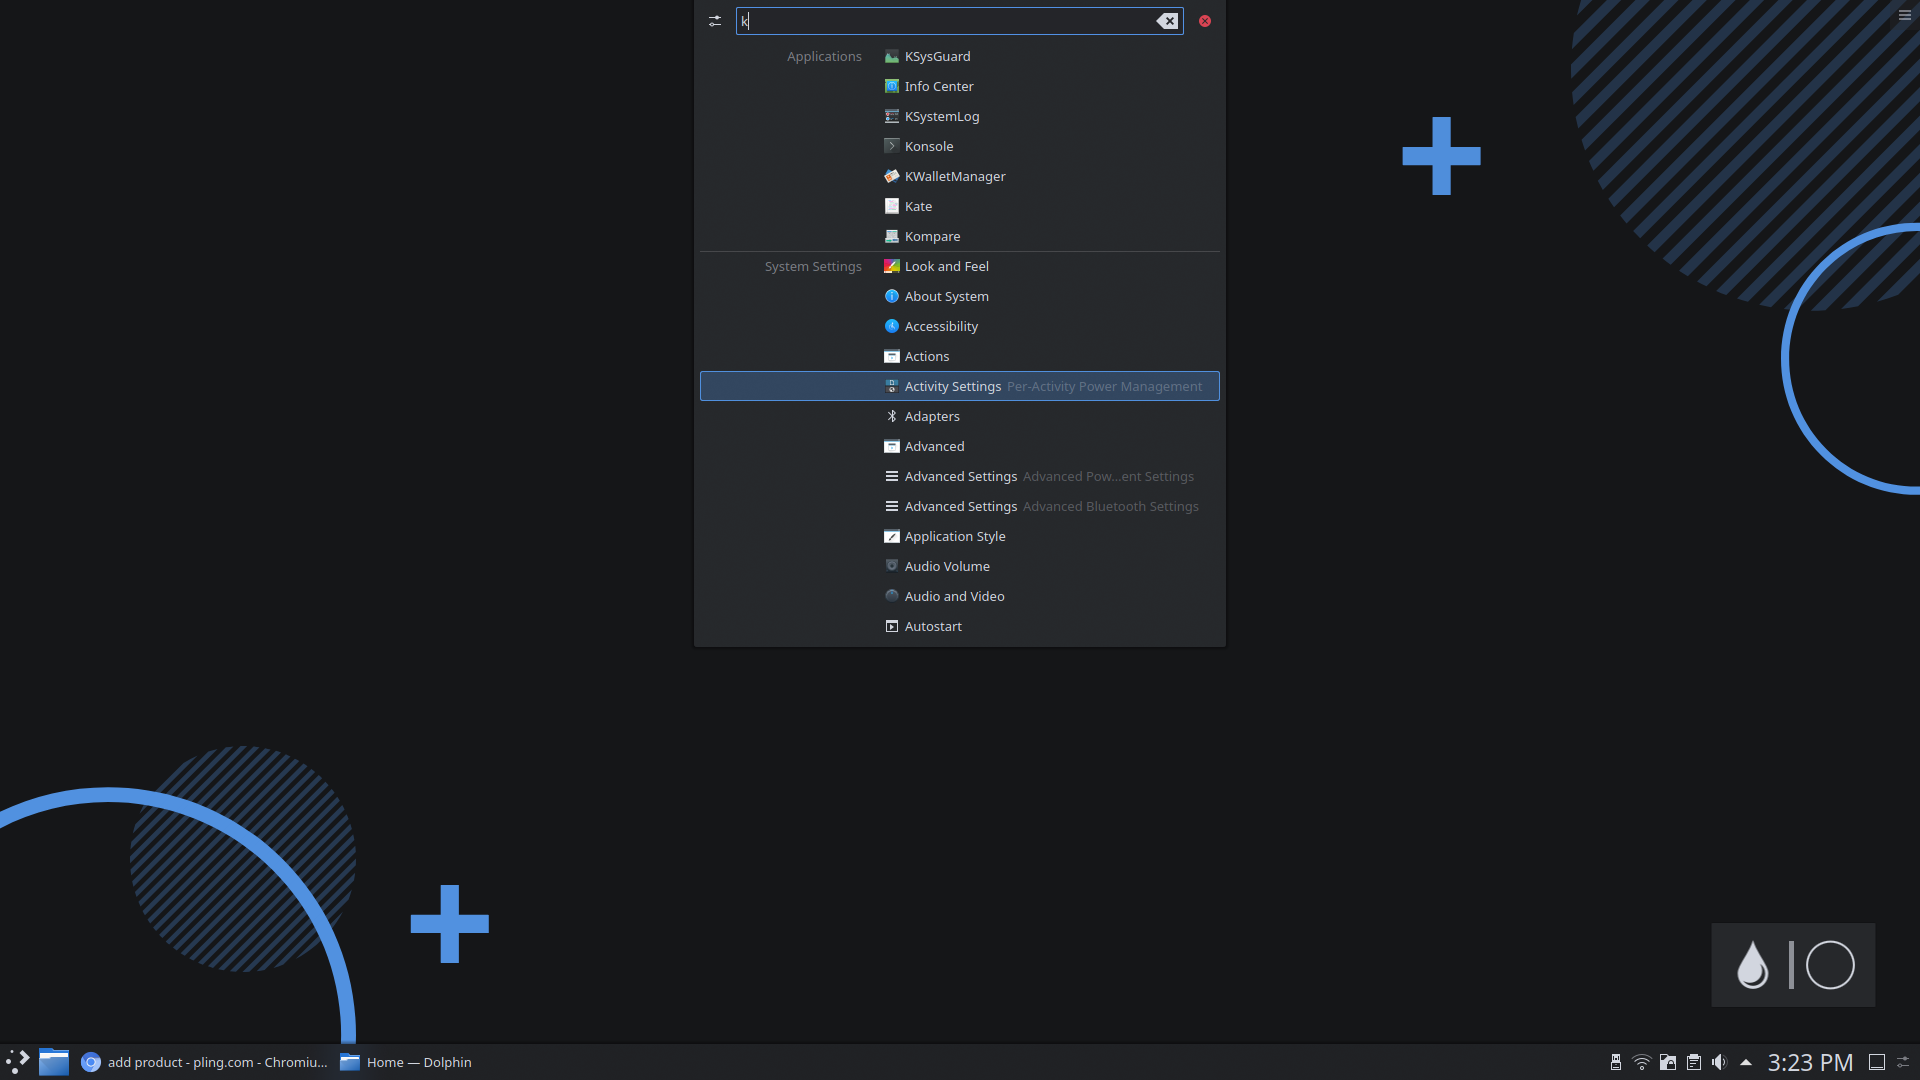
Task: Launch Kompare application
Action: [x=960, y=236]
